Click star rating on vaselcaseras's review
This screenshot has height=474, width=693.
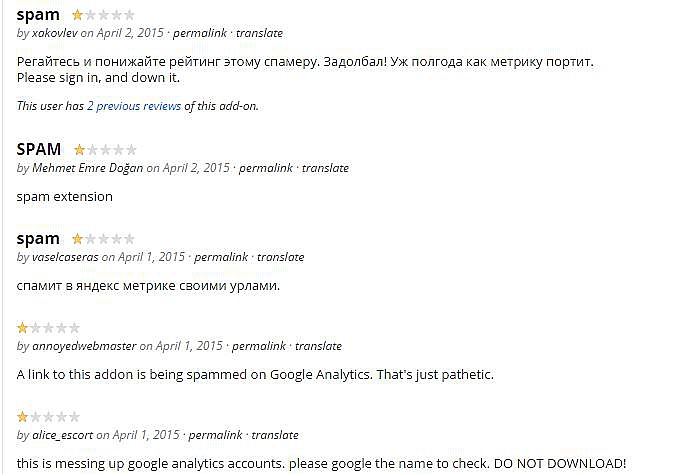[101, 240]
